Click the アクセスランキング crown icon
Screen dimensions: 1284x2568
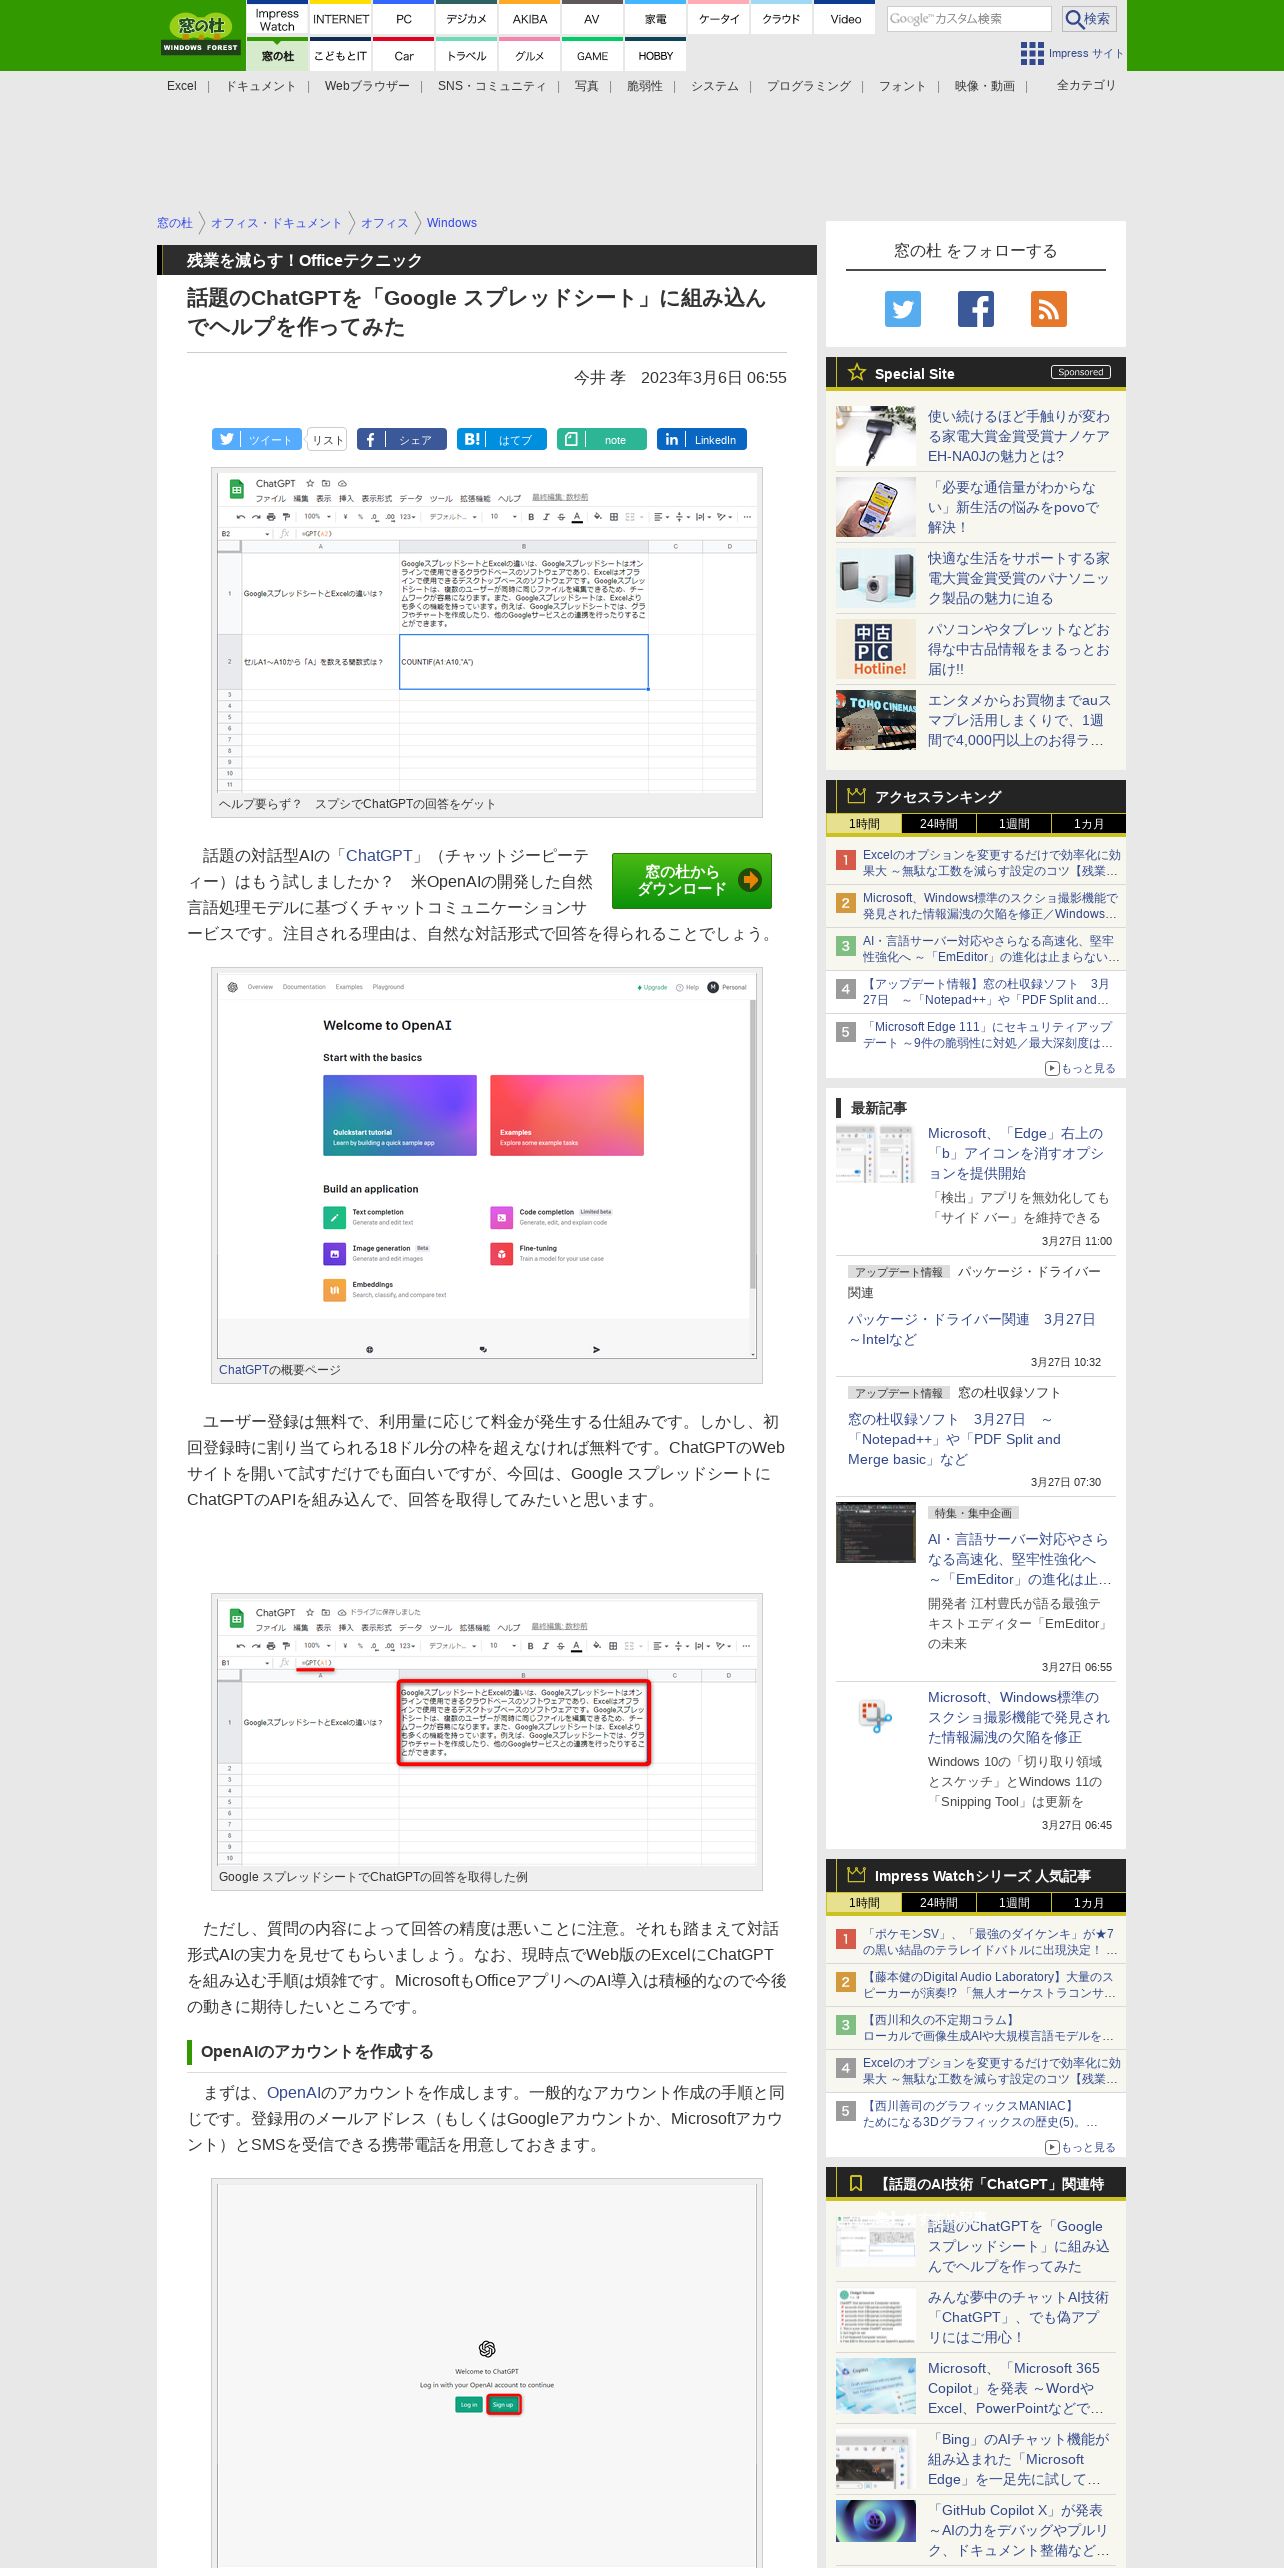pyautogui.click(x=856, y=796)
